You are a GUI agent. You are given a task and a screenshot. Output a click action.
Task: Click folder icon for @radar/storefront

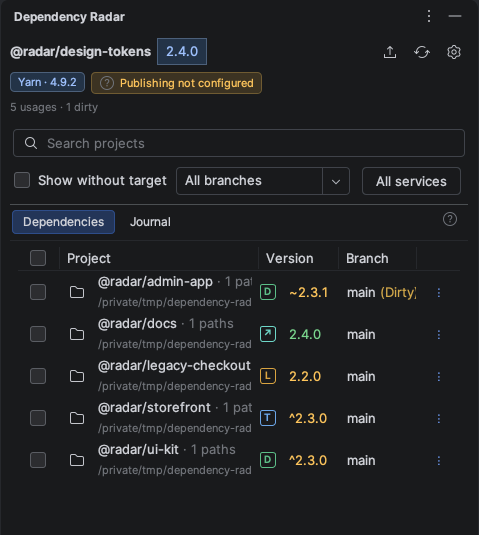pyautogui.click(x=77, y=418)
